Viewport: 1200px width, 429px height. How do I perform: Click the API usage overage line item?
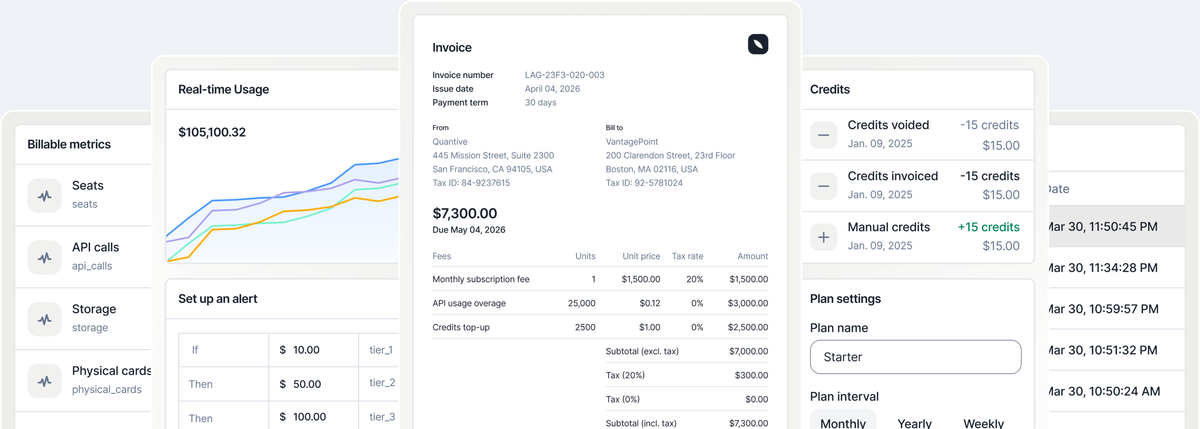pyautogui.click(x=600, y=303)
